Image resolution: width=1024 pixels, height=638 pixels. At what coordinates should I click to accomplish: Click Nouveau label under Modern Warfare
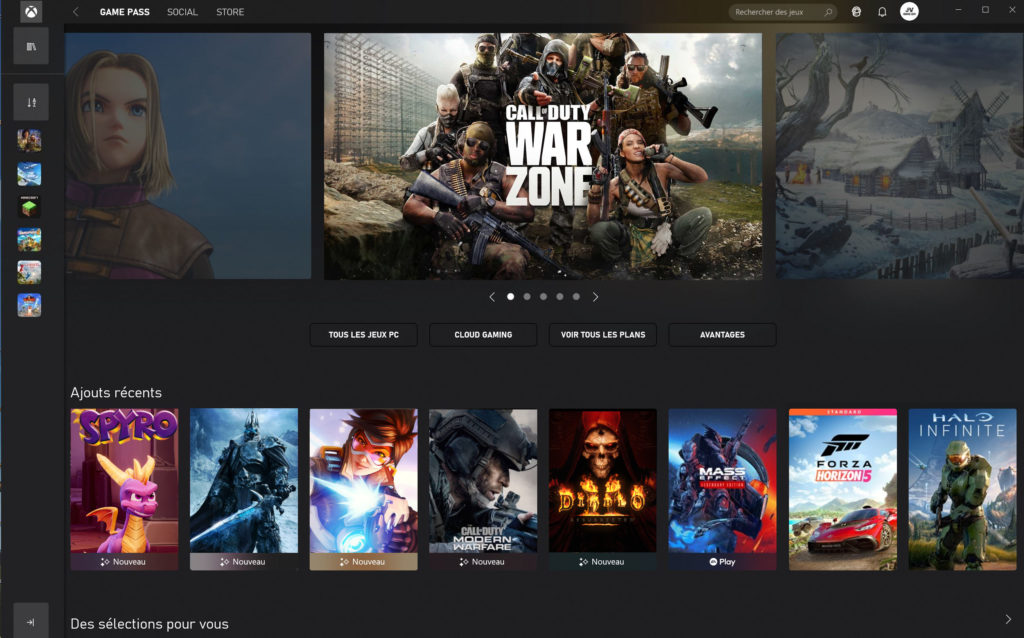(x=483, y=562)
